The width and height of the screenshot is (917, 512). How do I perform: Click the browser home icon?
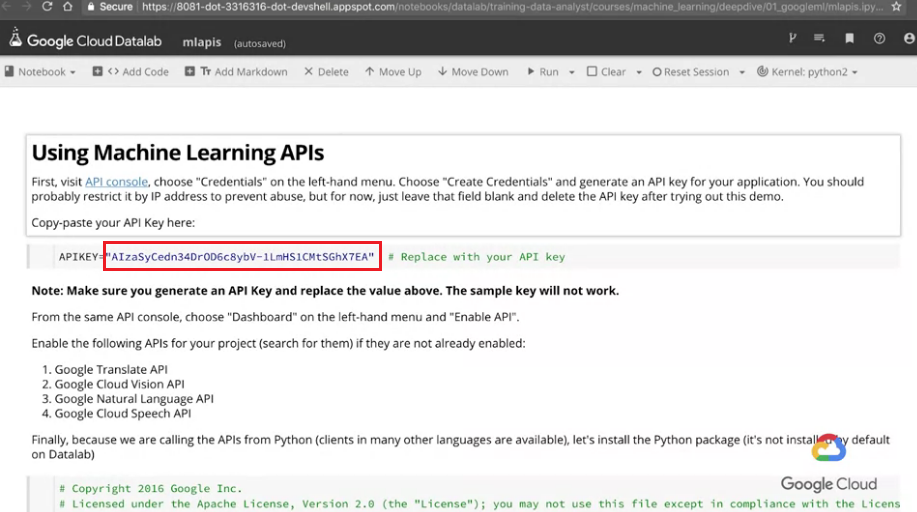[x=68, y=6]
